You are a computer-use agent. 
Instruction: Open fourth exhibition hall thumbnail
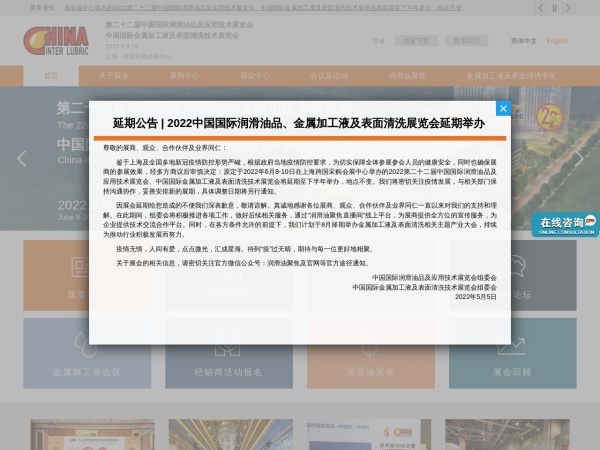[507, 434]
